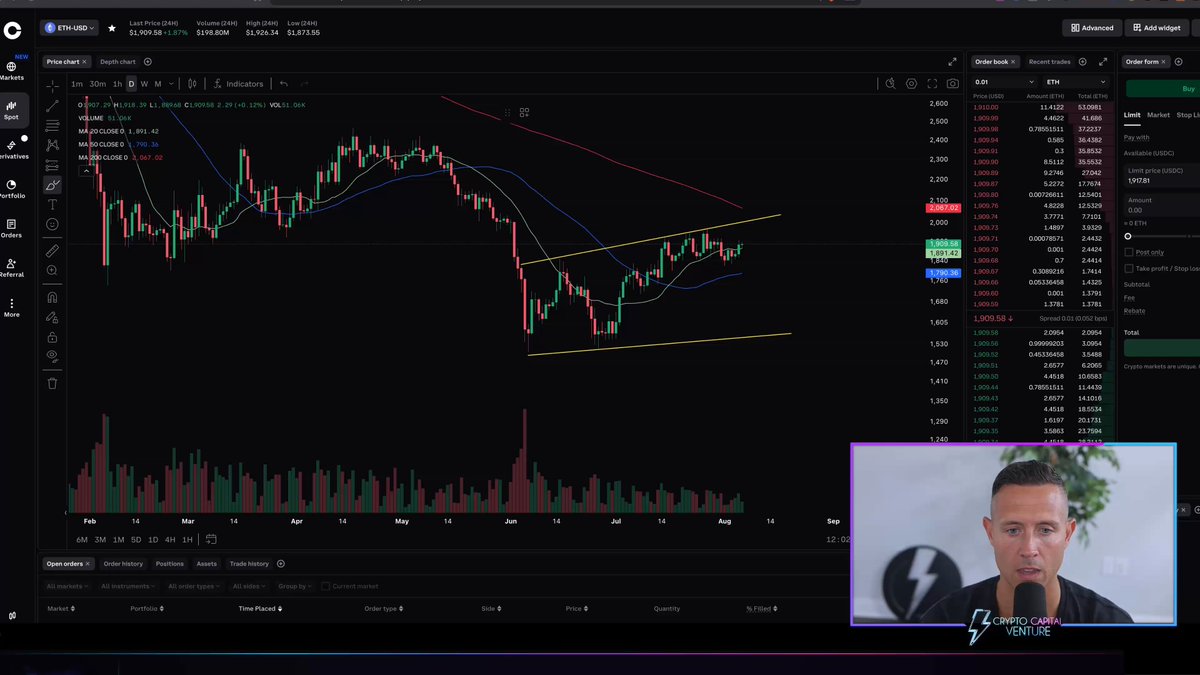
Task: Open the candlestick chart type selector
Action: click(x=193, y=84)
